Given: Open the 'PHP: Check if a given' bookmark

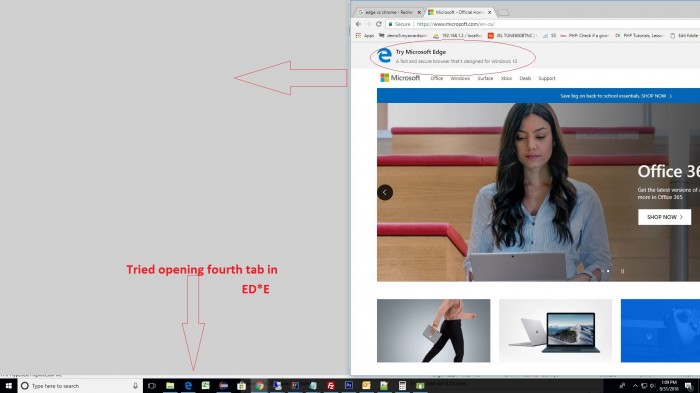Looking at the screenshot, I should [585, 36].
